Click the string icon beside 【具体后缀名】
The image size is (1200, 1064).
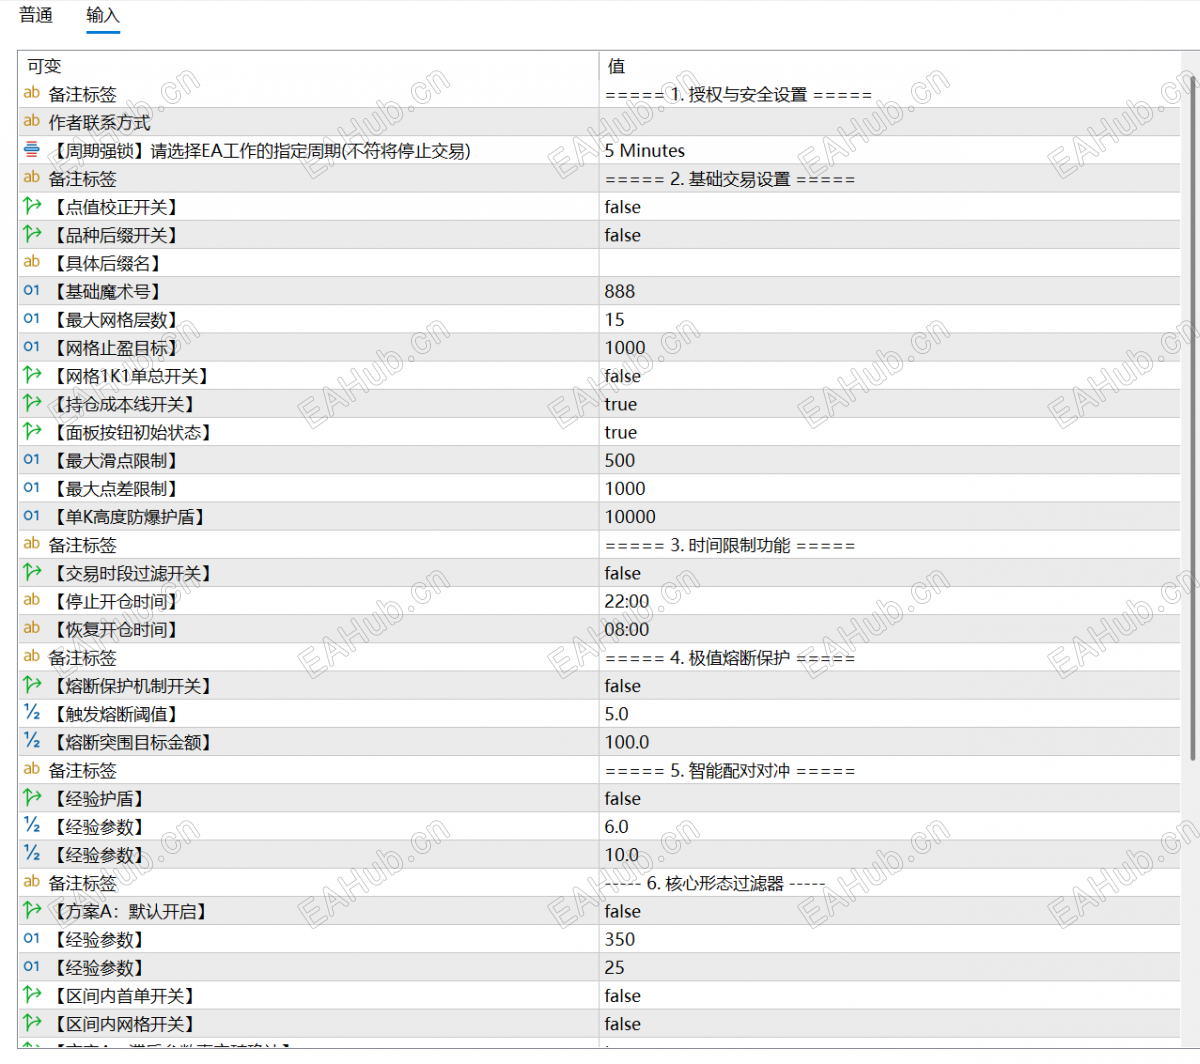[x=32, y=263]
